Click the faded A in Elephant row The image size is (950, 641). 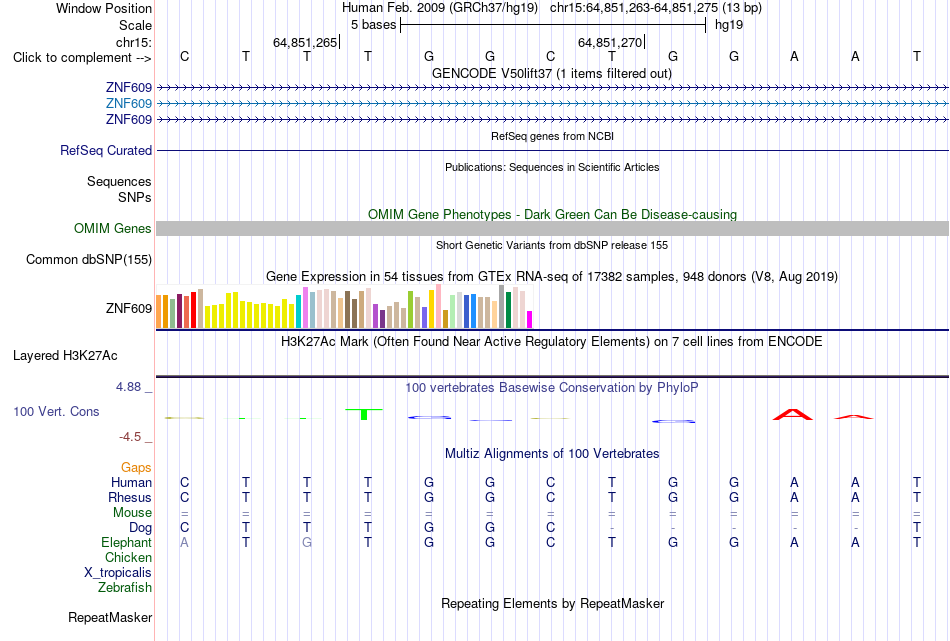(184, 542)
